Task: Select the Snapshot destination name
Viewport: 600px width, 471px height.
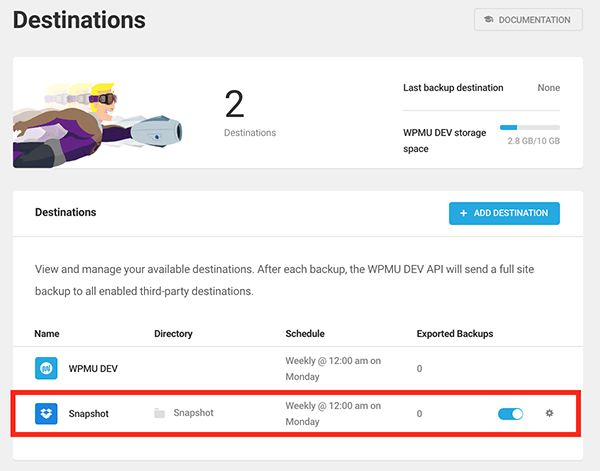Action: 89,413
